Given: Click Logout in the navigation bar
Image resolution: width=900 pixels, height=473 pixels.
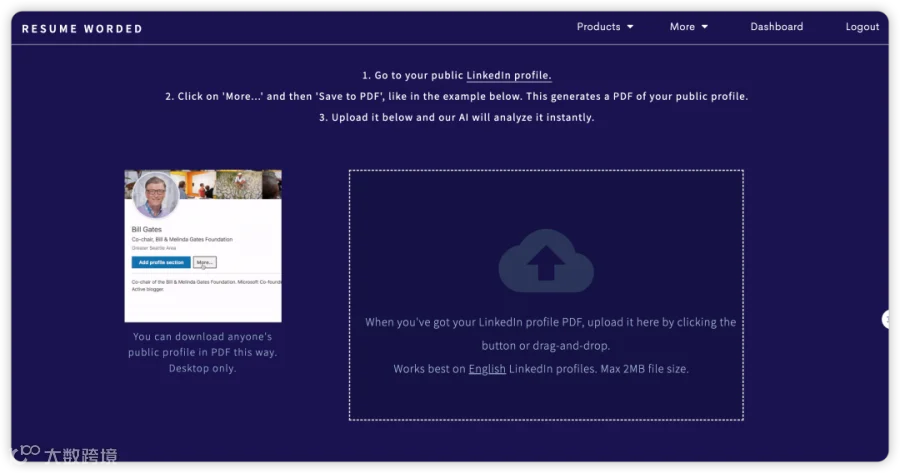Looking at the screenshot, I should click(x=862, y=27).
